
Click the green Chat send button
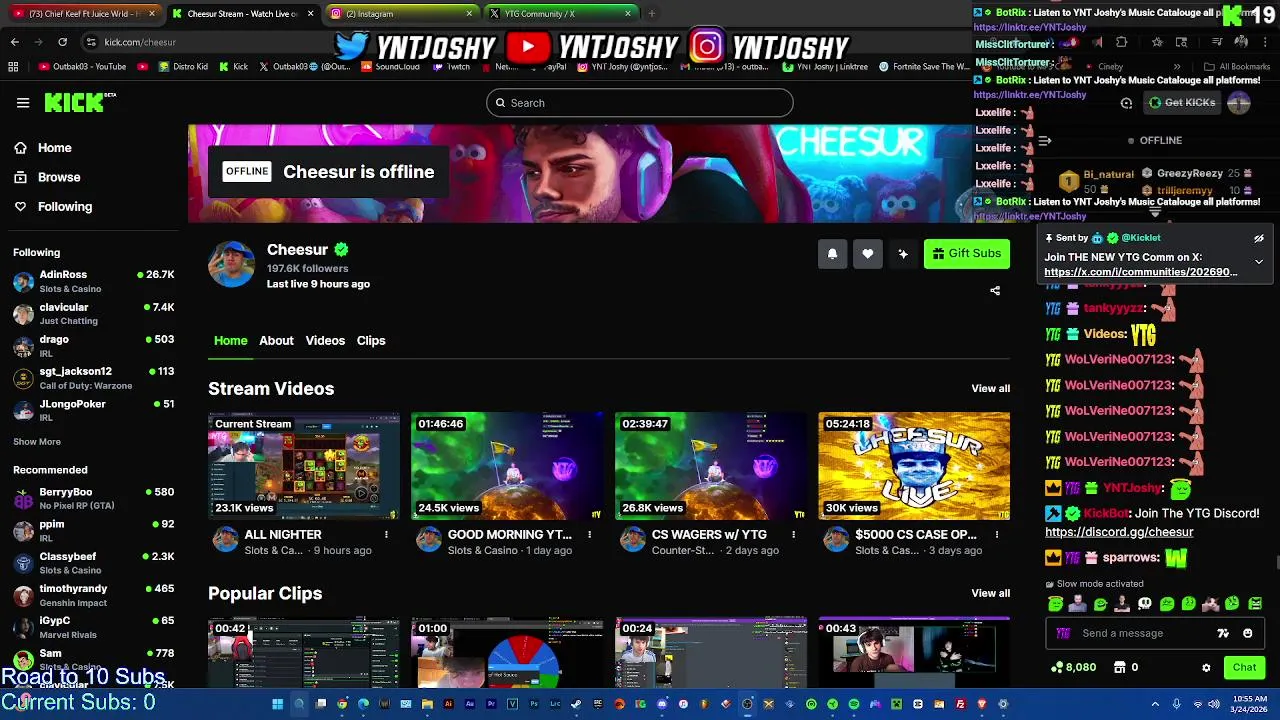(x=1244, y=668)
